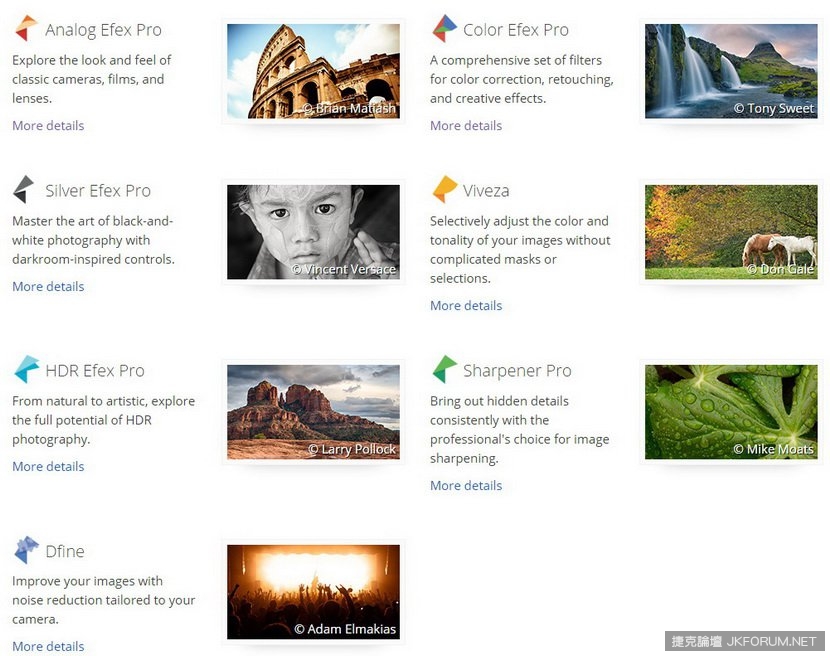The height and width of the screenshot is (656, 830).
Task: Click the Viveza yellow logo icon
Action: (x=445, y=189)
